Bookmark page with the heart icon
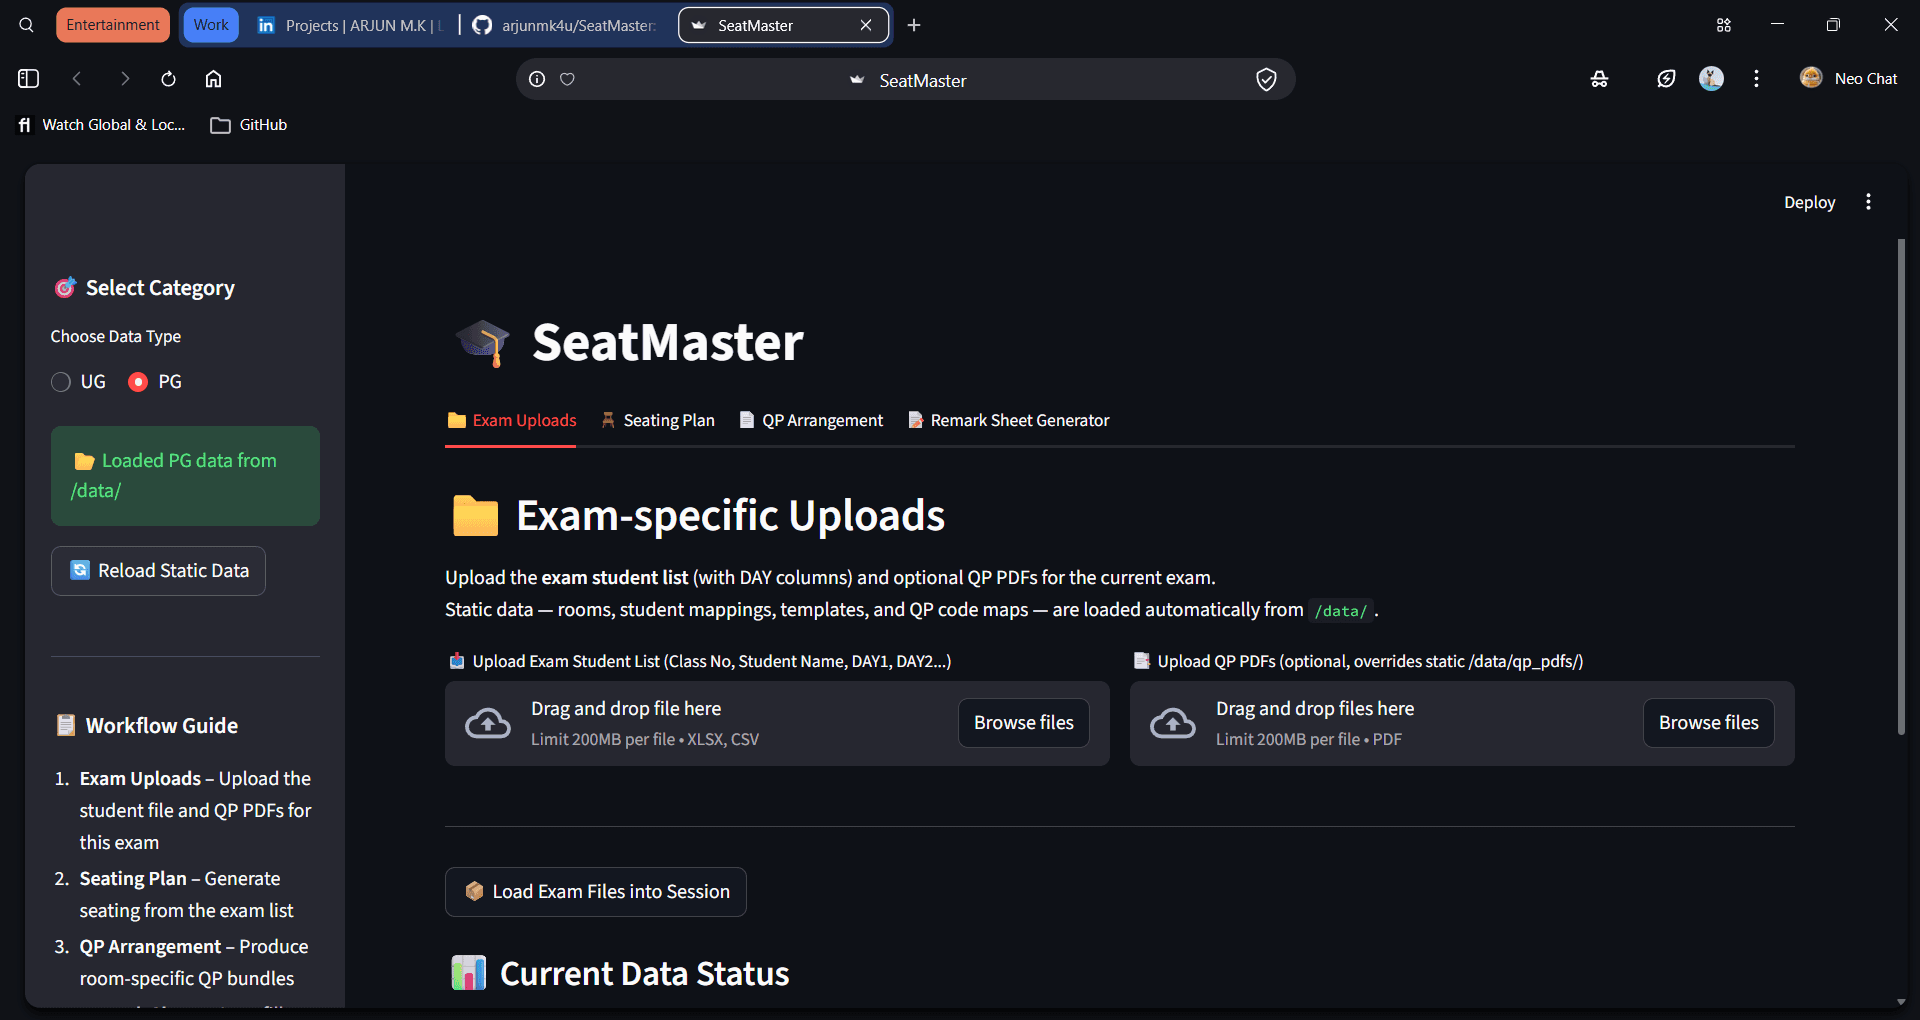This screenshot has height=1020, width=1920. click(x=567, y=79)
